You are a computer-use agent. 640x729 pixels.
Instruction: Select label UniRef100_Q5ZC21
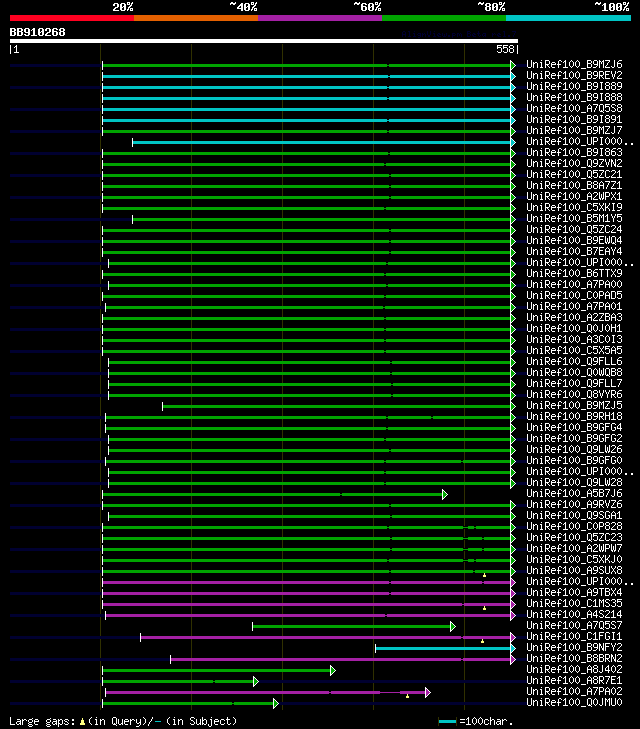[x=574, y=174]
